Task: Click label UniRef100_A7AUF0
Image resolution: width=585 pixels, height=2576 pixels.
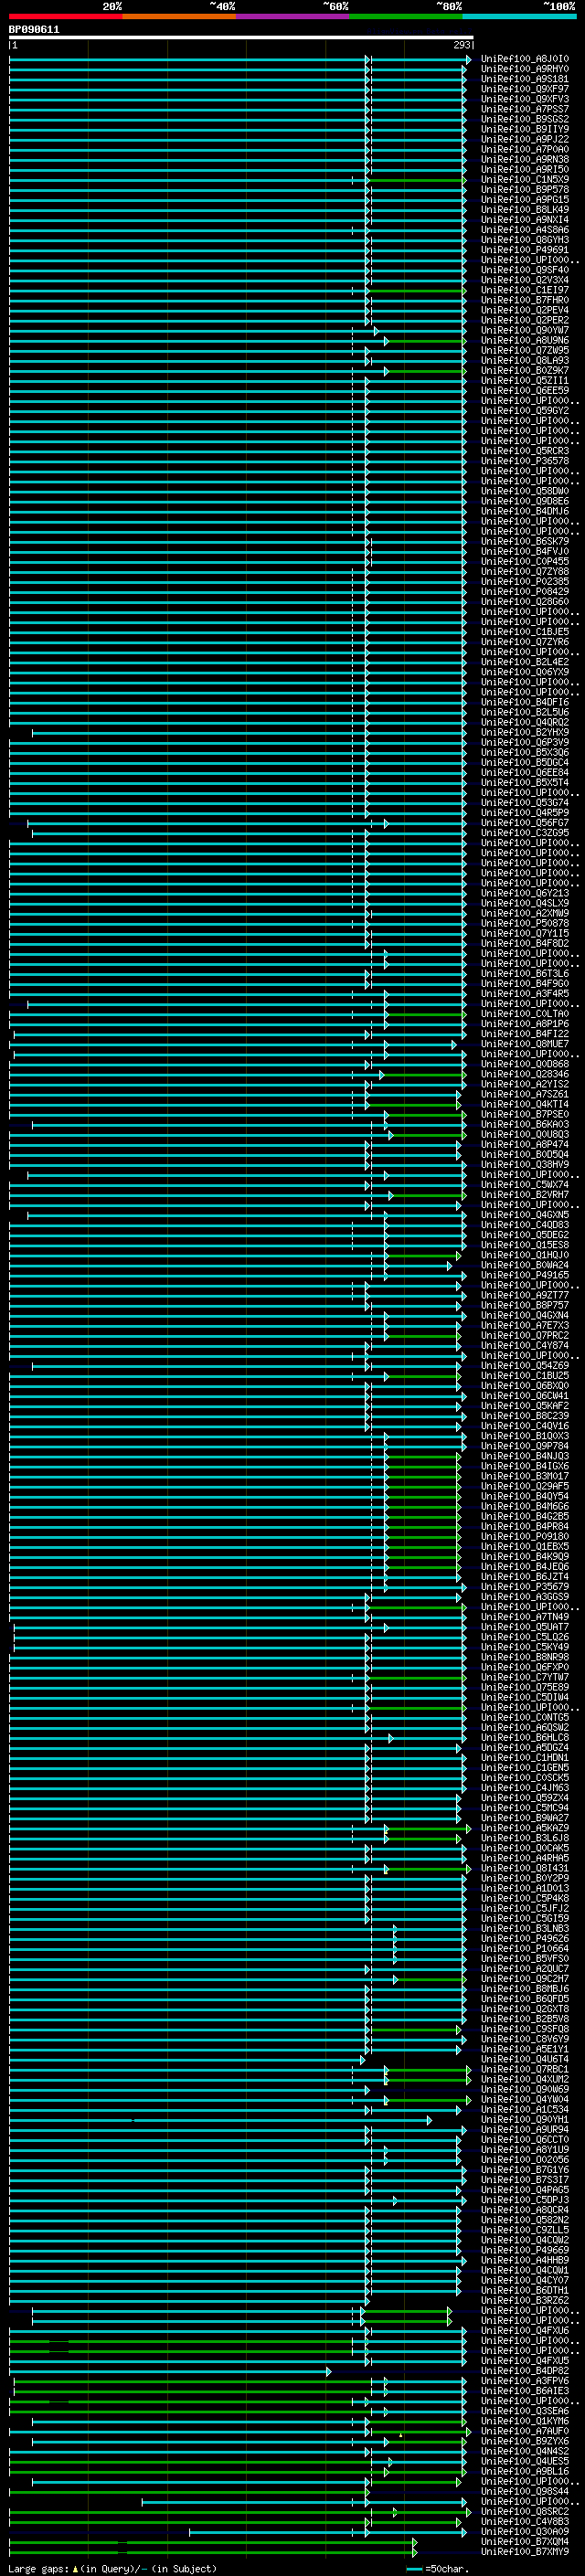Action: [524, 2431]
